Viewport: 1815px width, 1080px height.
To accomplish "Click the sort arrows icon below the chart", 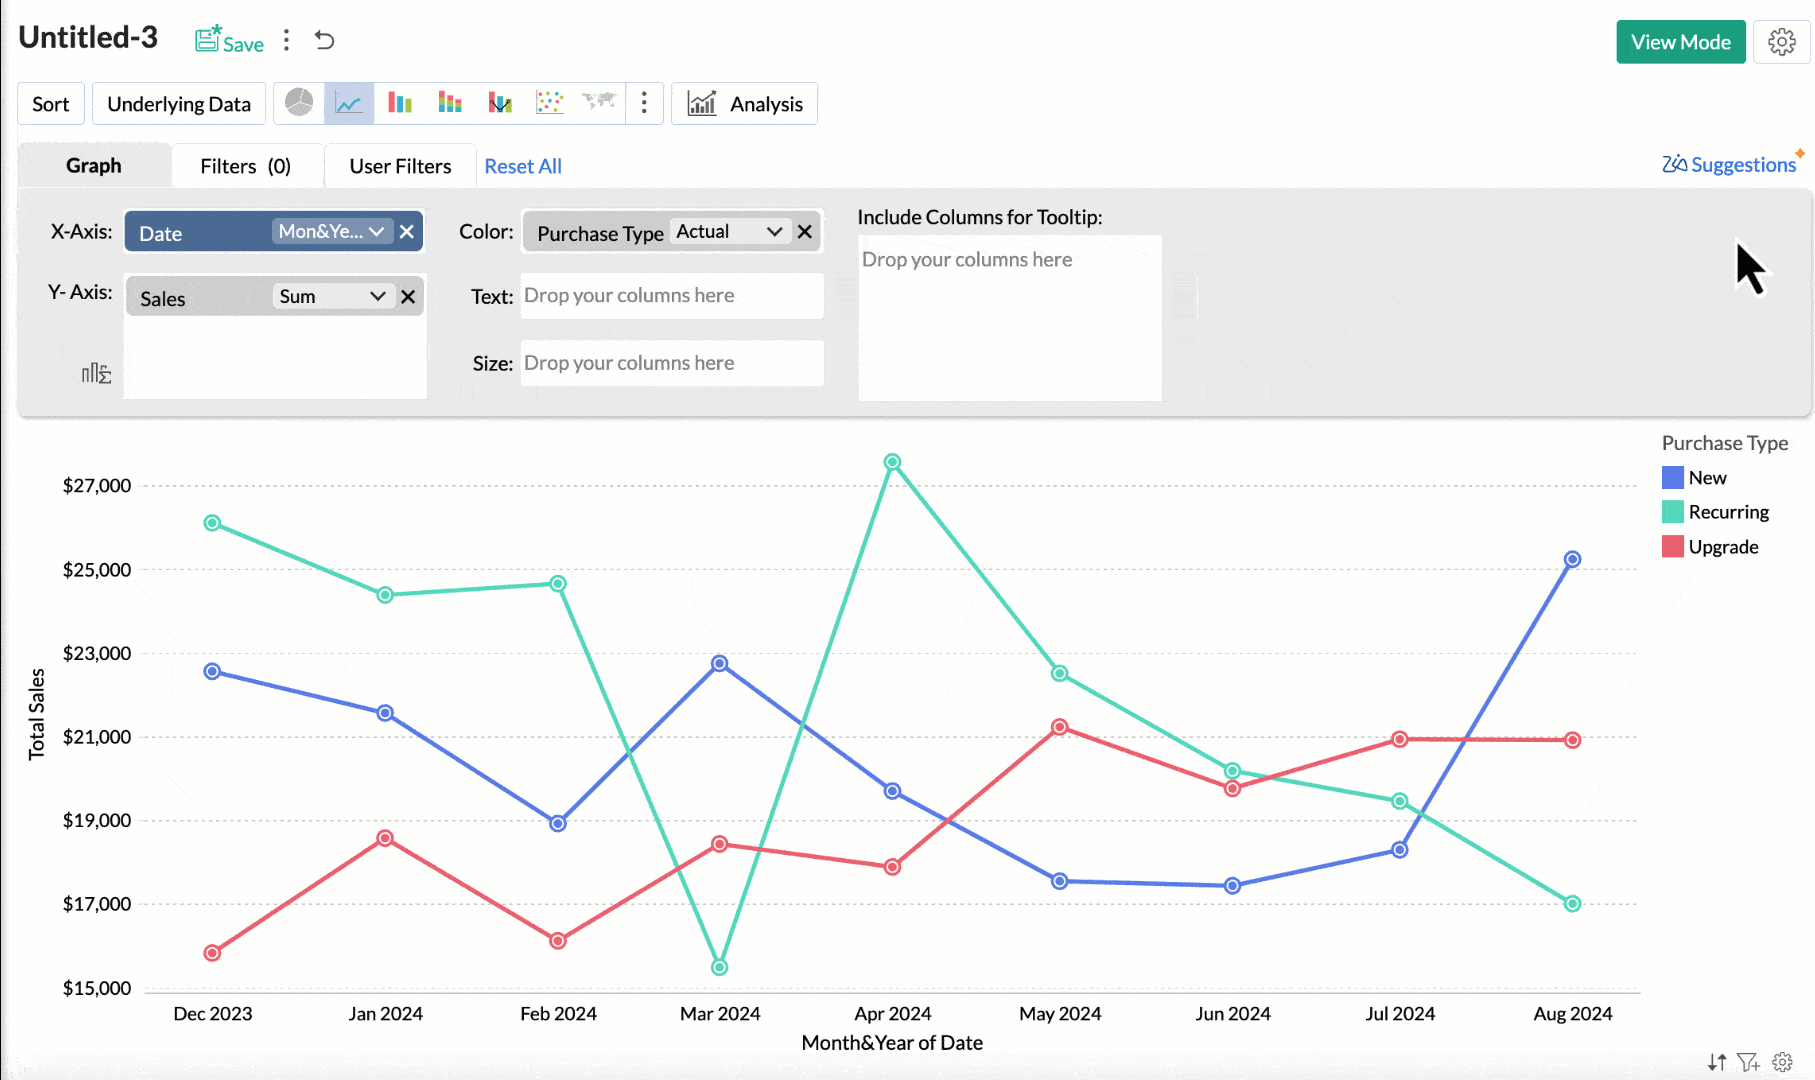I will (x=1717, y=1062).
